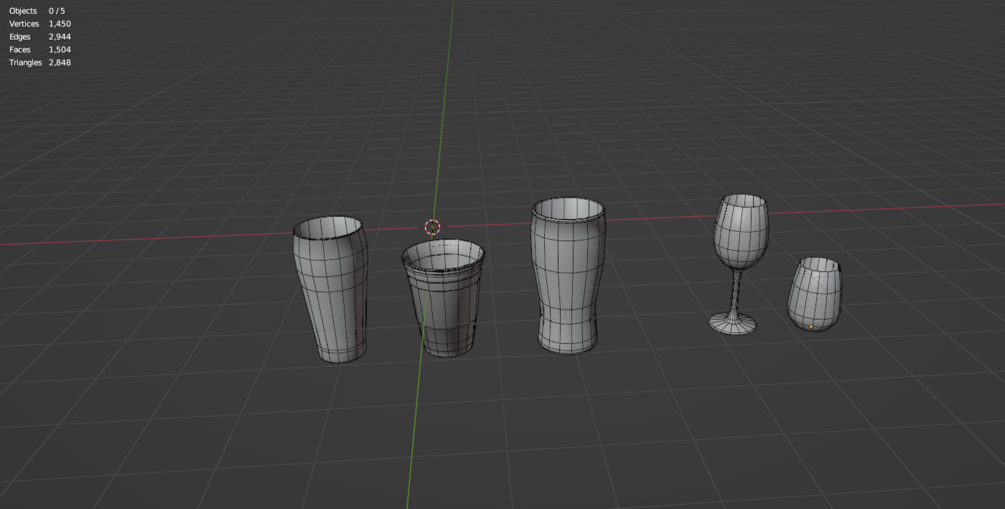1005x509 pixels.
Task: Click the Edges 2,944 statistic
Action: click(x=40, y=37)
